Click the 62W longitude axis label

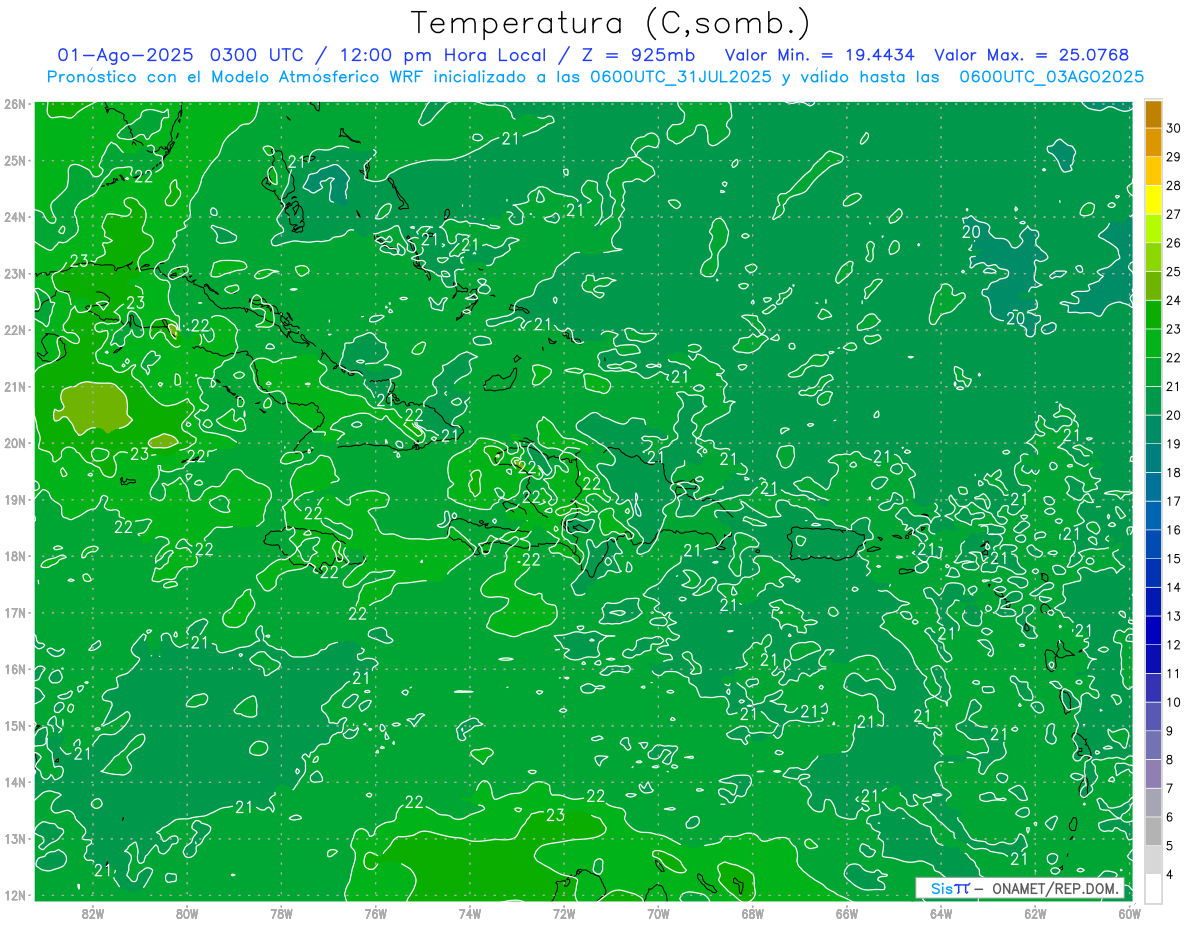[1035, 913]
